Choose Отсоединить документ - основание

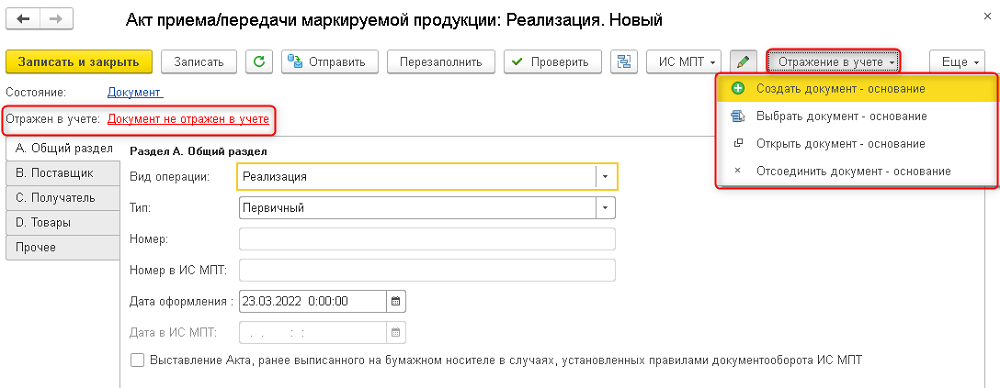point(857,171)
